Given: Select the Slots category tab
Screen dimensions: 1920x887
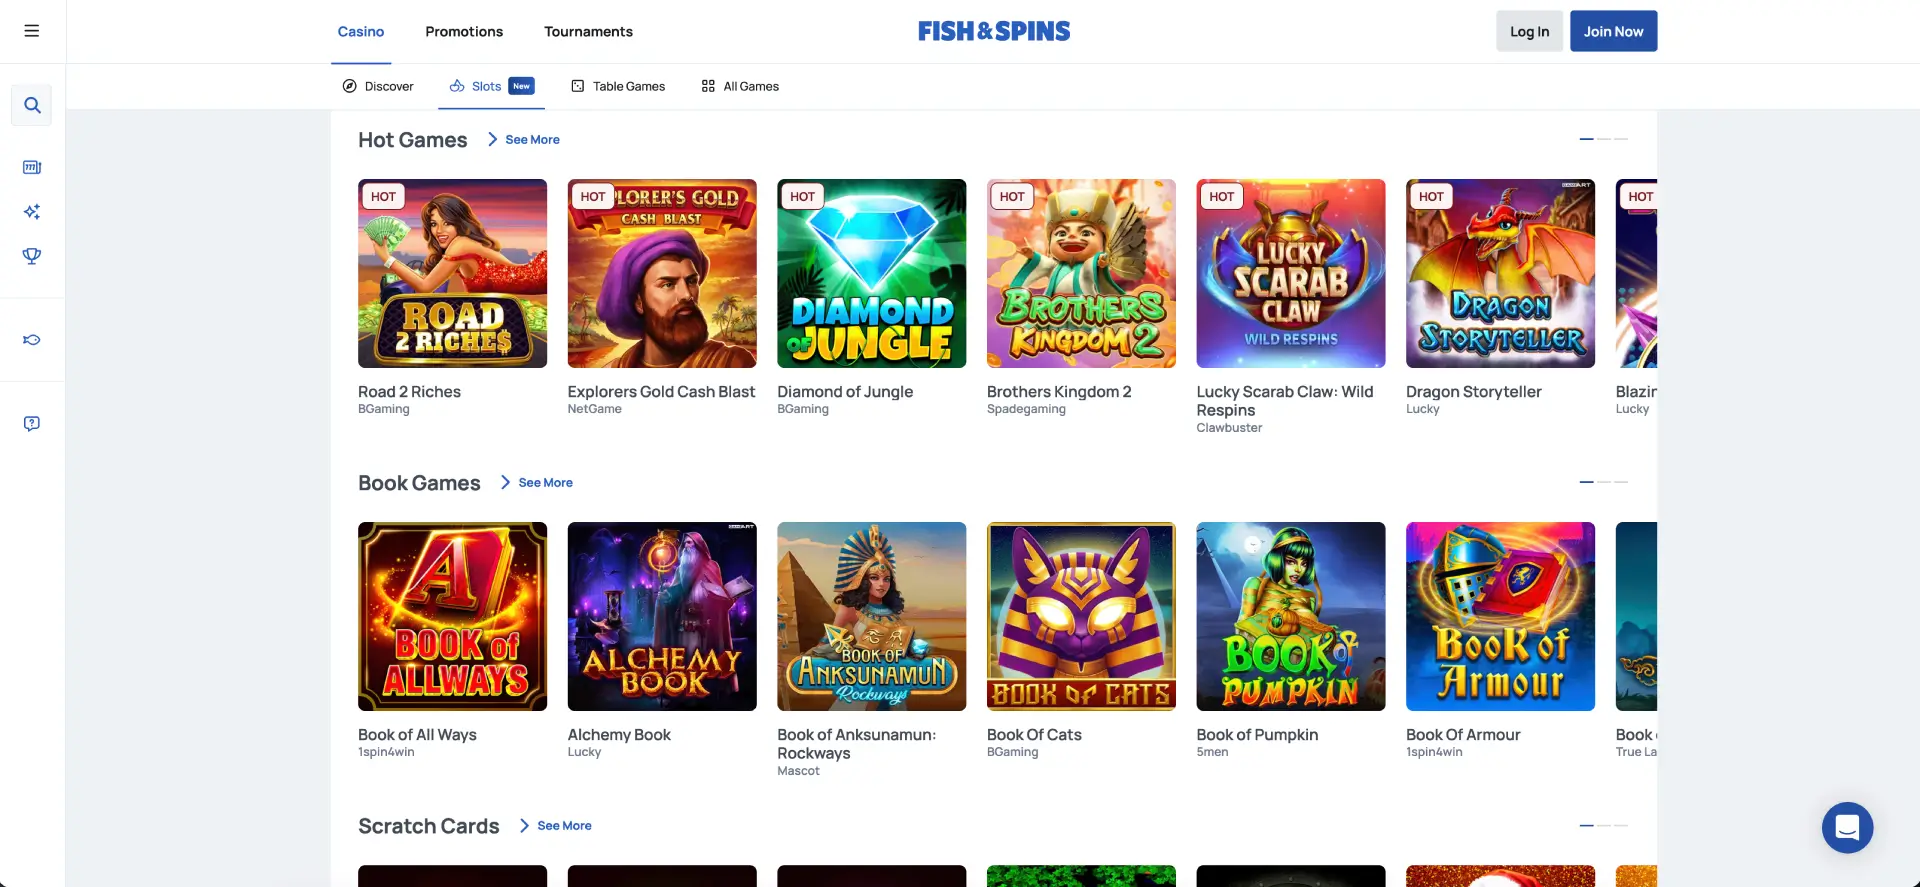Looking at the screenshot, I should (491, 86).
